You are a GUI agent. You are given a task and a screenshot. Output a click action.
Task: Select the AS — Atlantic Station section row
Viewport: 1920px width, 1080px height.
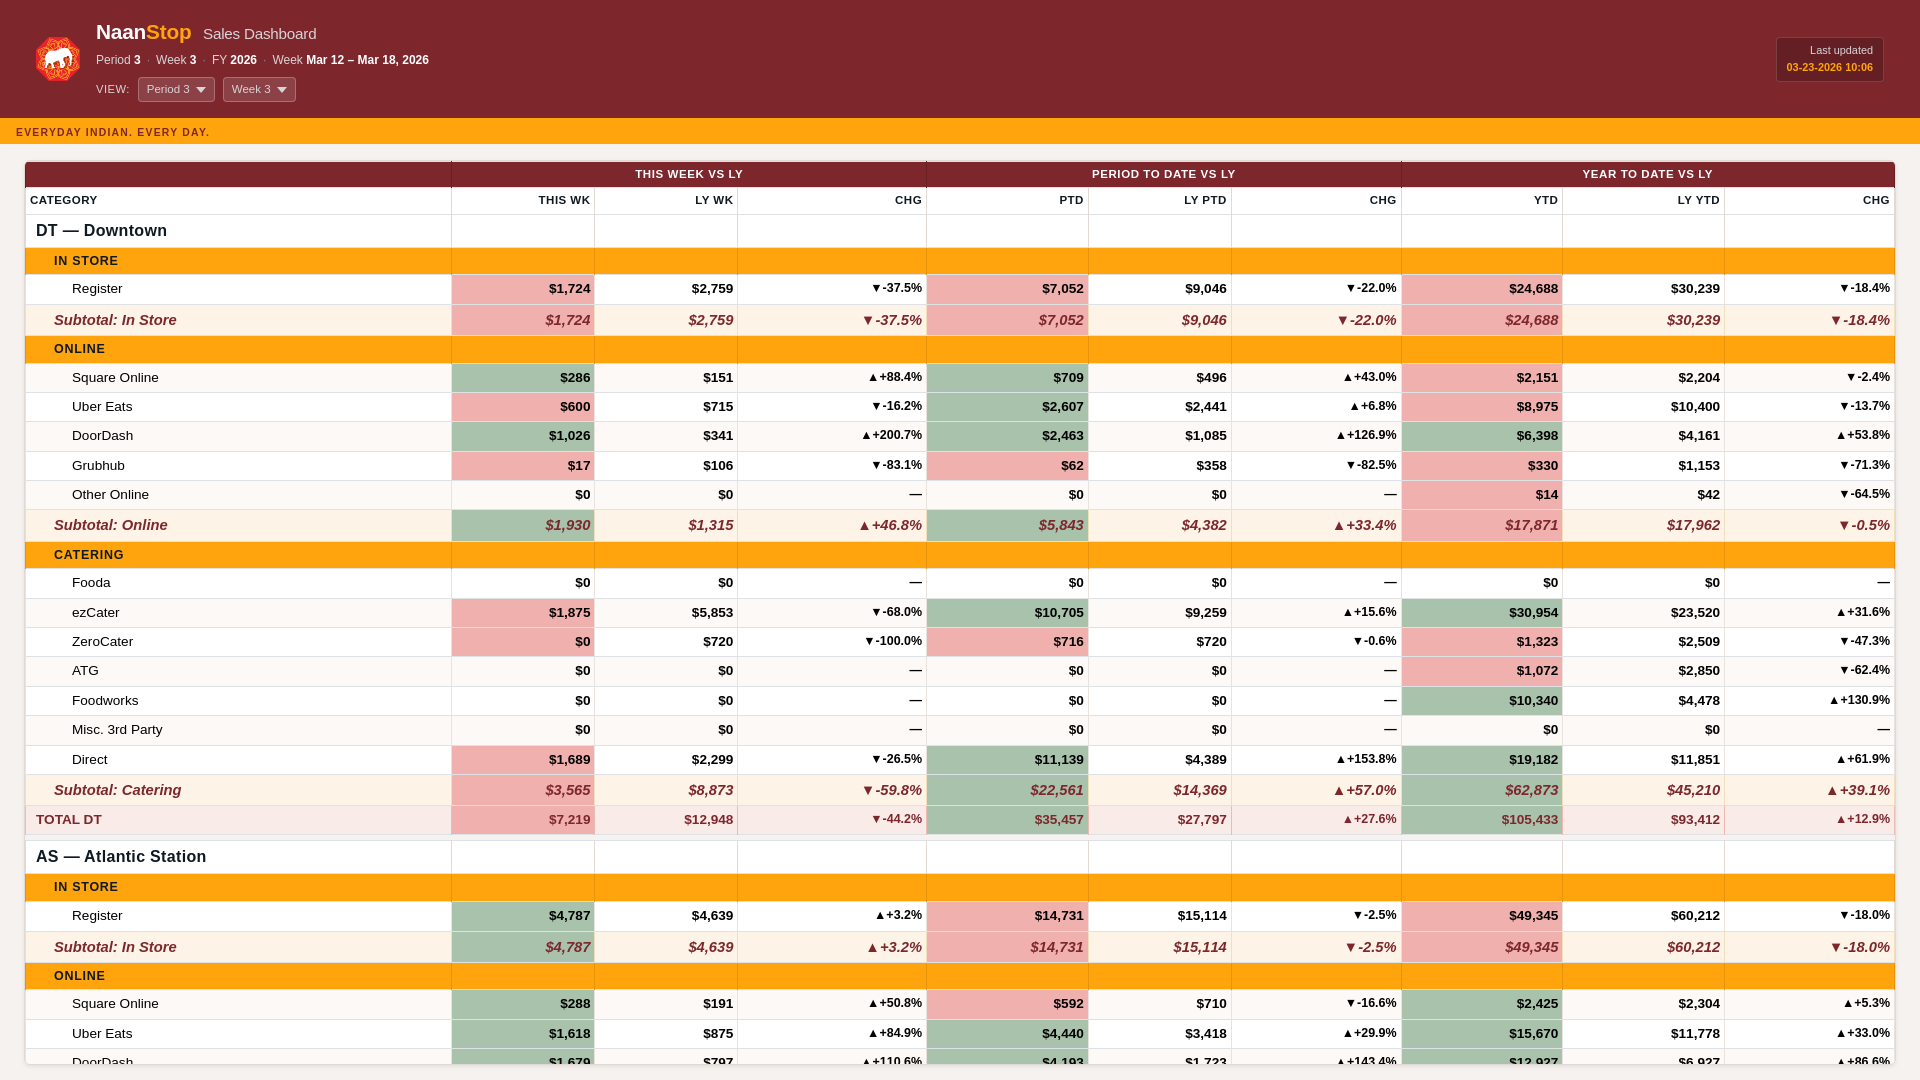click(x=960, y=857)
